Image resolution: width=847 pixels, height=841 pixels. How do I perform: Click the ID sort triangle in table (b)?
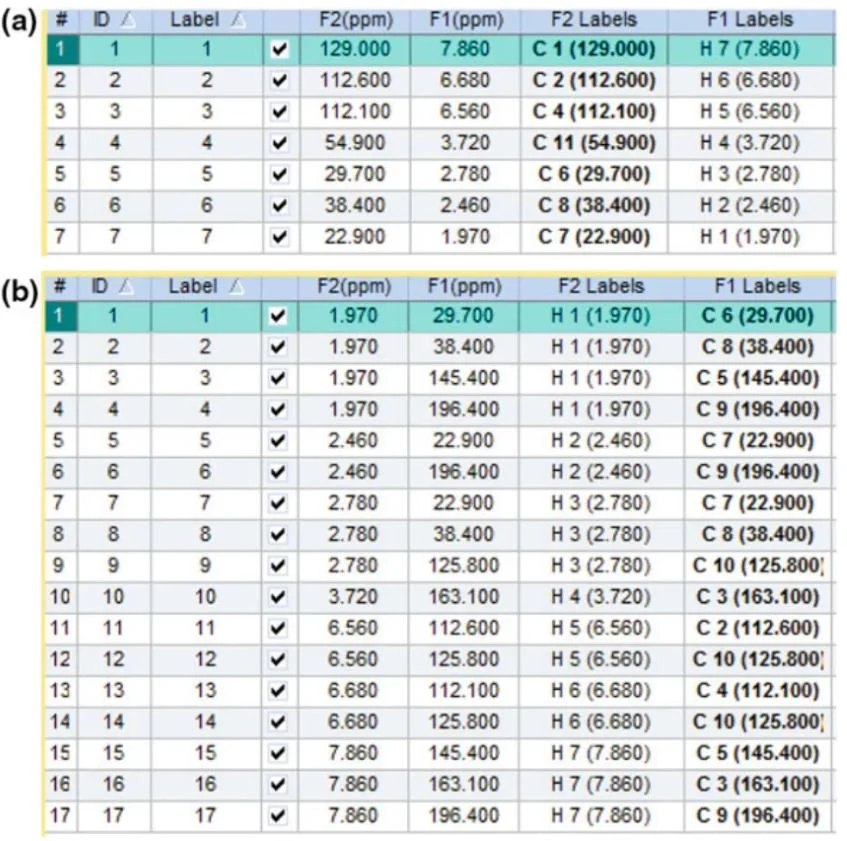click(126, 287)
